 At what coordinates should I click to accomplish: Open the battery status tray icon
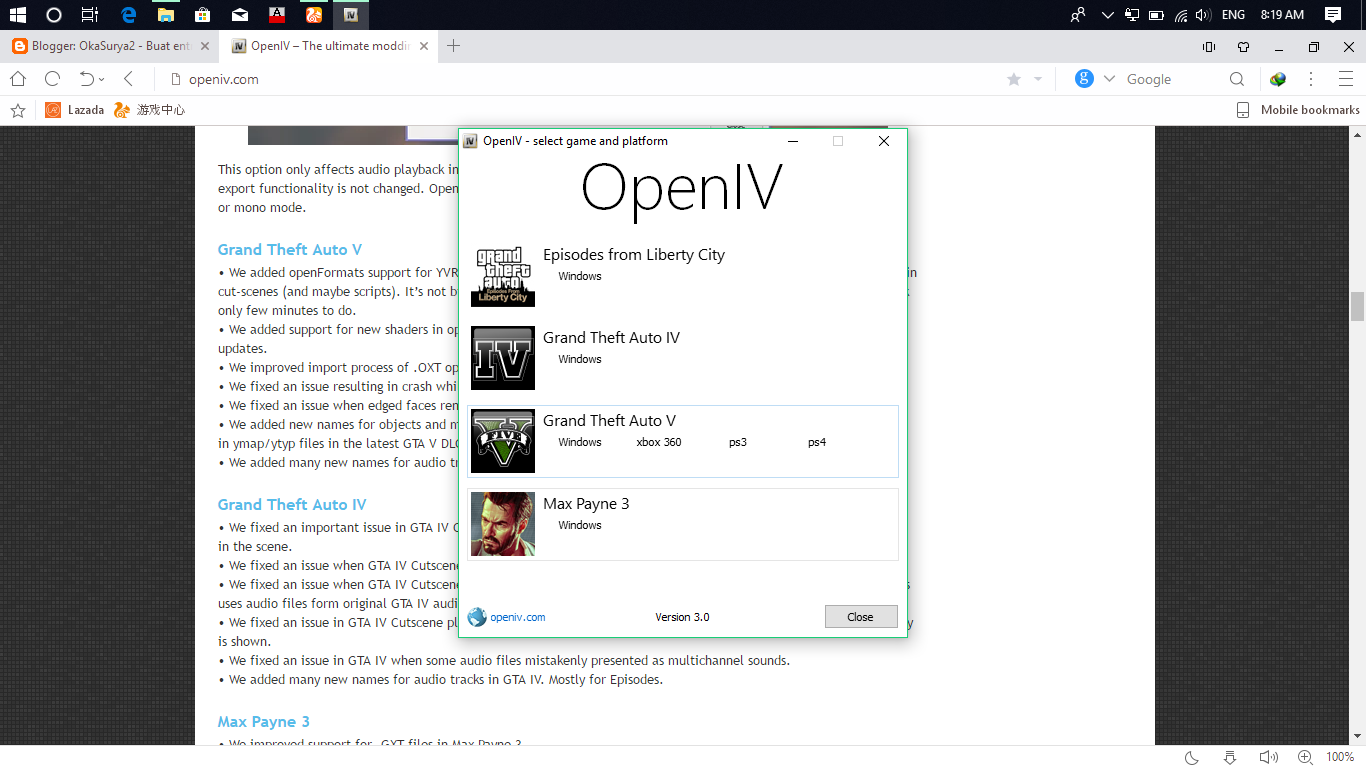point(1156,15)
